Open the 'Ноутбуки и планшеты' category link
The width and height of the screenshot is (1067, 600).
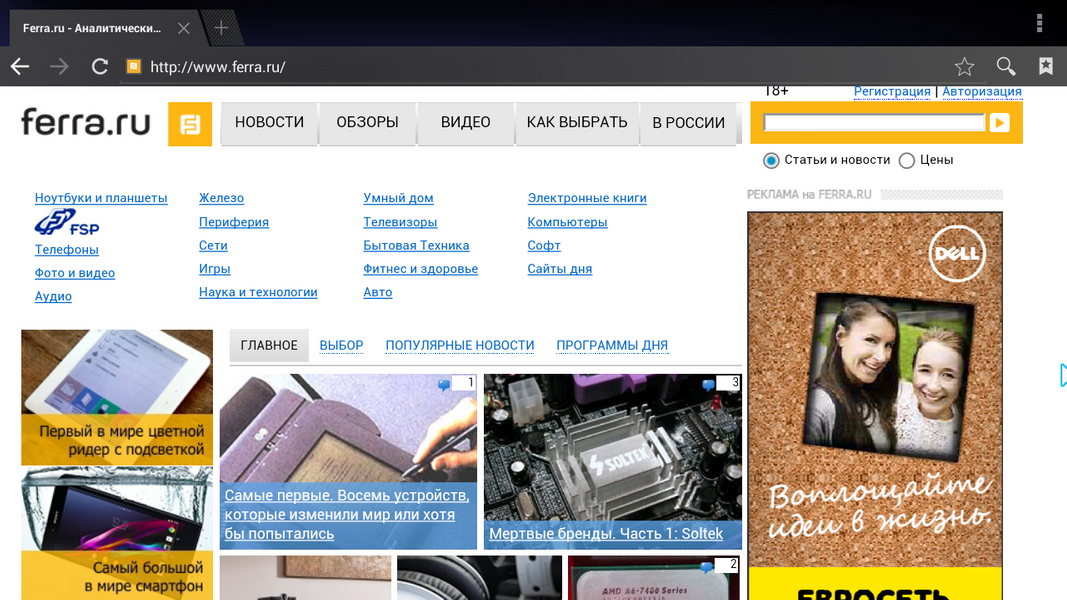tap(101, 198)
